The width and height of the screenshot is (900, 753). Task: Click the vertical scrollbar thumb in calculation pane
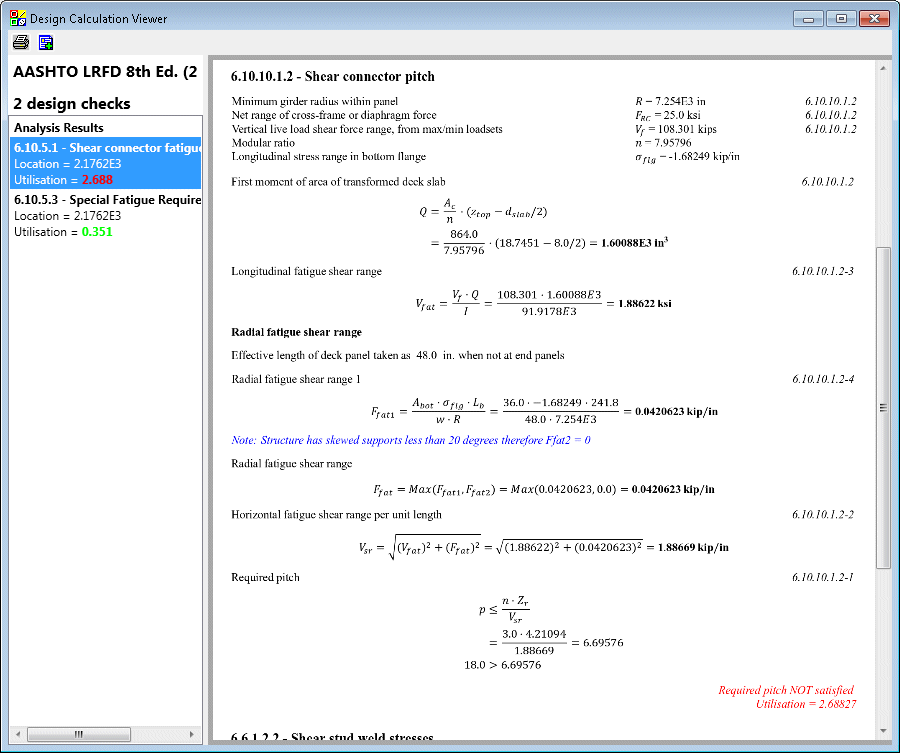(x=882, y=407)
